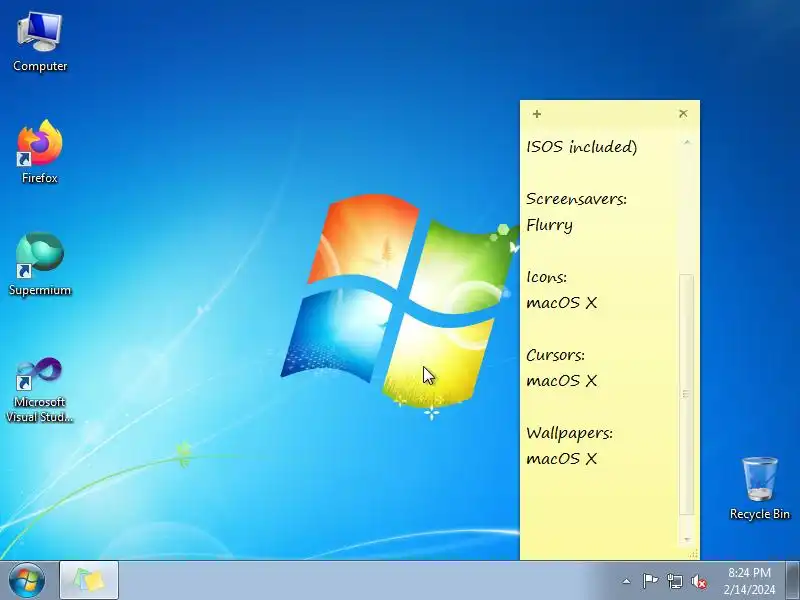Viewport: 800px width, 600px height.
Task: Click the sticky note scrollbar up arrow
Action: coord(687,142)
